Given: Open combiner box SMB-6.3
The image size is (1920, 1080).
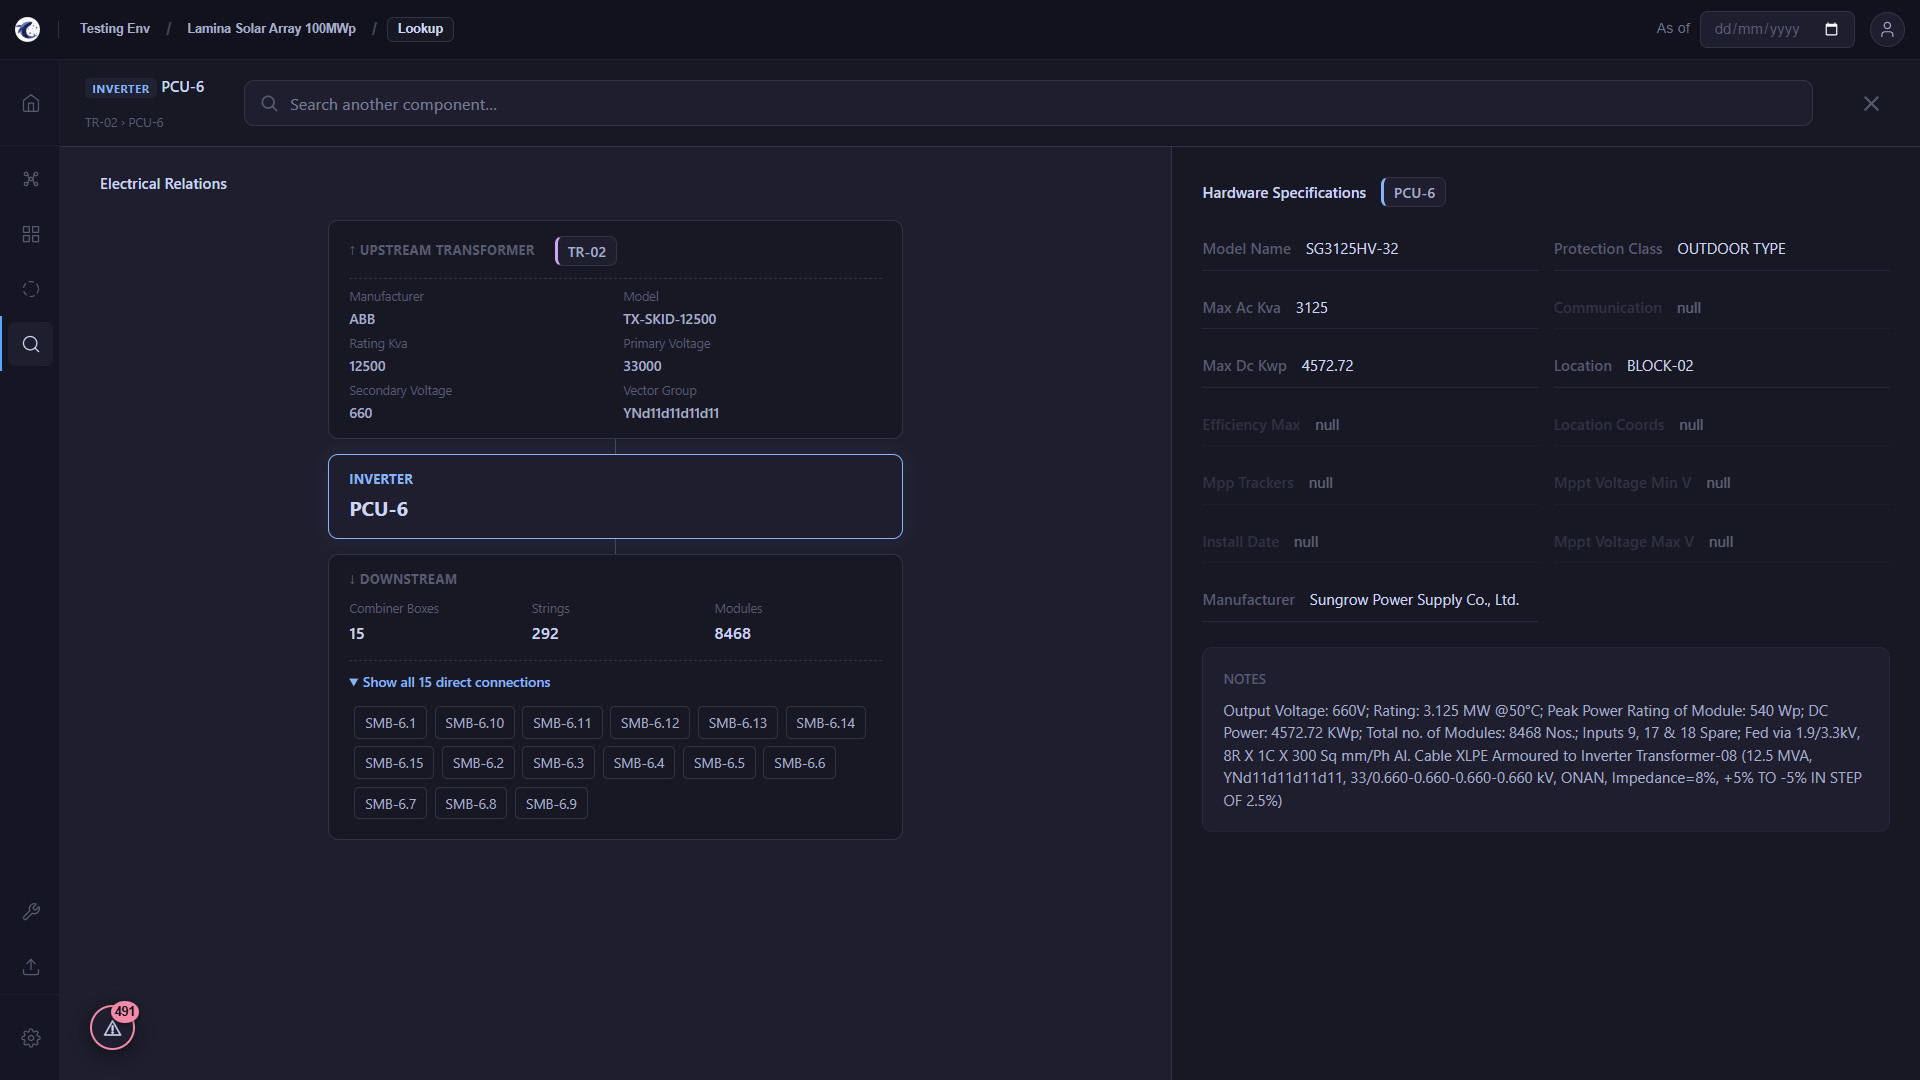Looking at the screenshot, I should pos(558,763).
